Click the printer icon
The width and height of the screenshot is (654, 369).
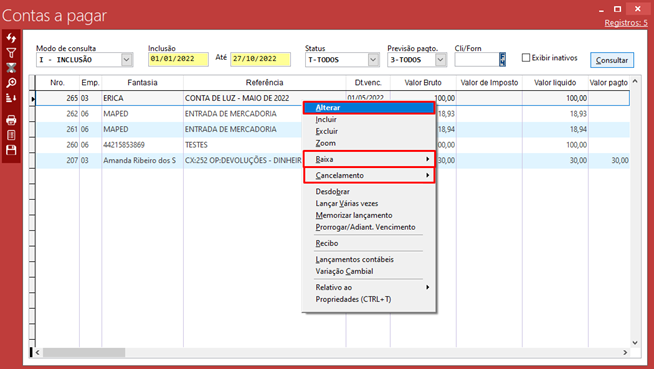click(x=11, y=120)
